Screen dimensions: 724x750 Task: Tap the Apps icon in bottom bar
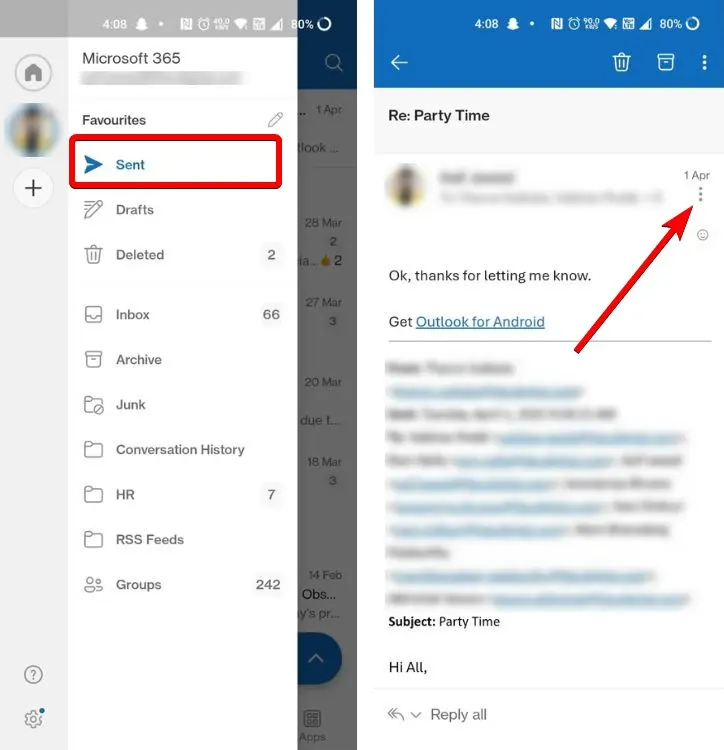pyautogui.click(x=312, y=725)
